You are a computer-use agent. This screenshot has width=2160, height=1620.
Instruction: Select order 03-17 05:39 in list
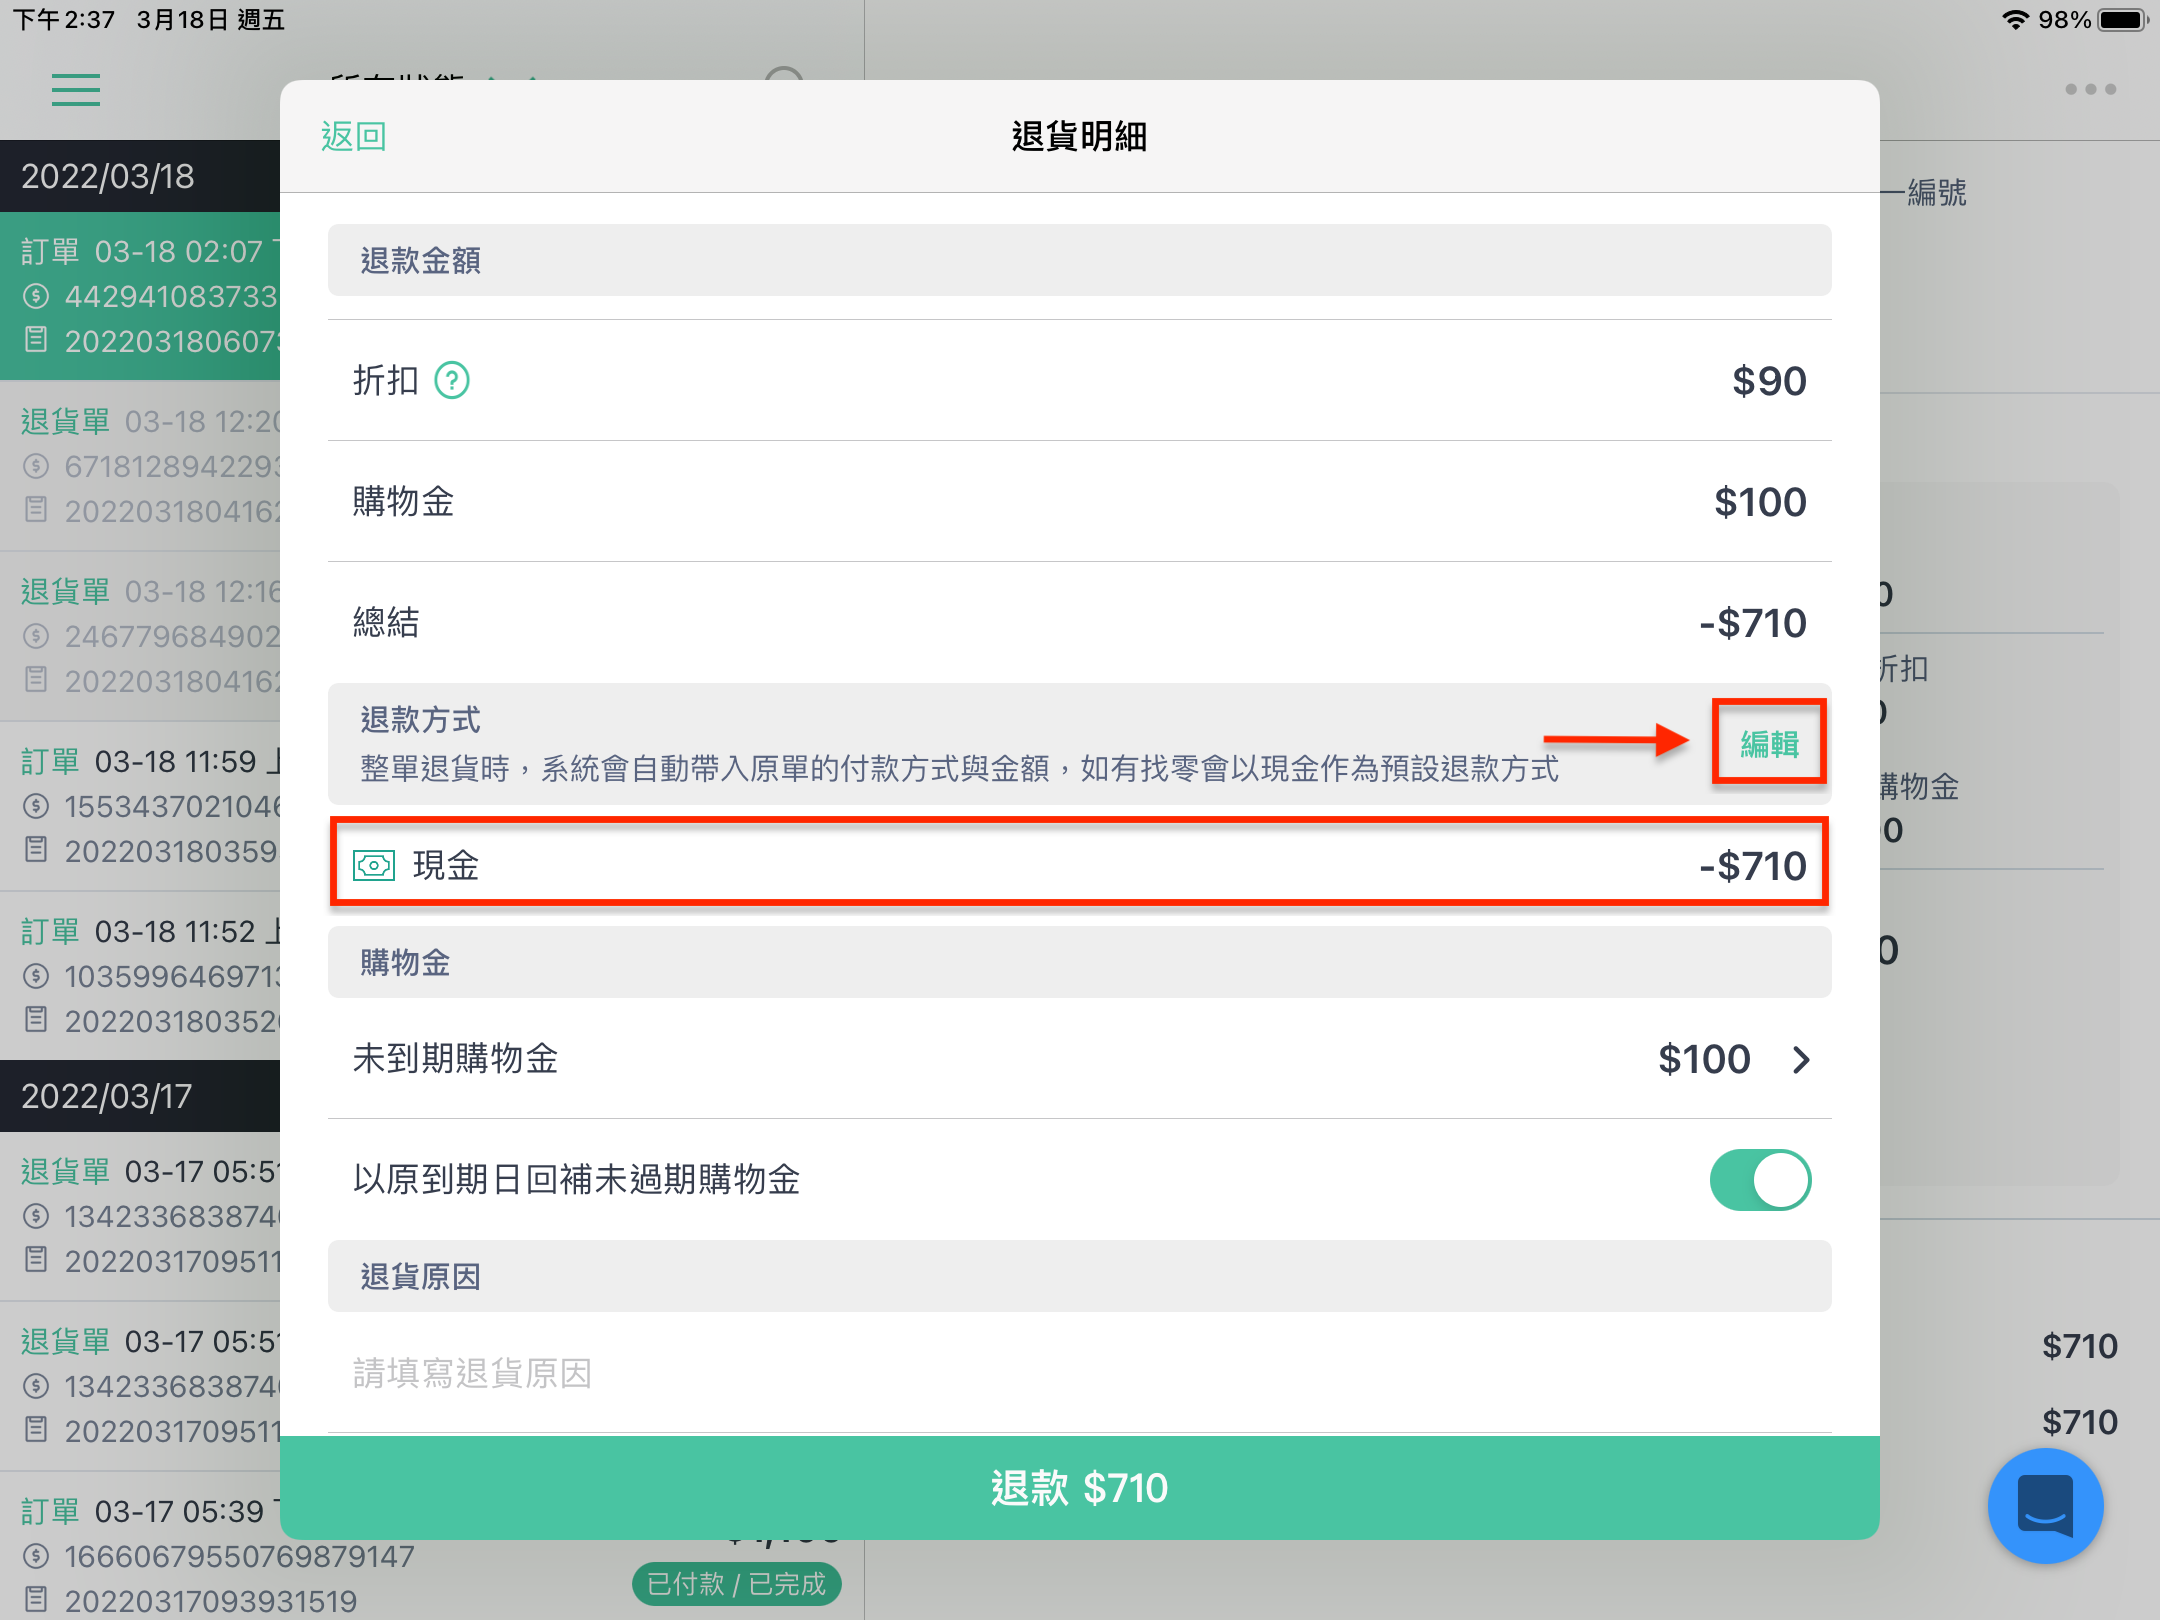pyautogui.click(x=432, y=1545)
